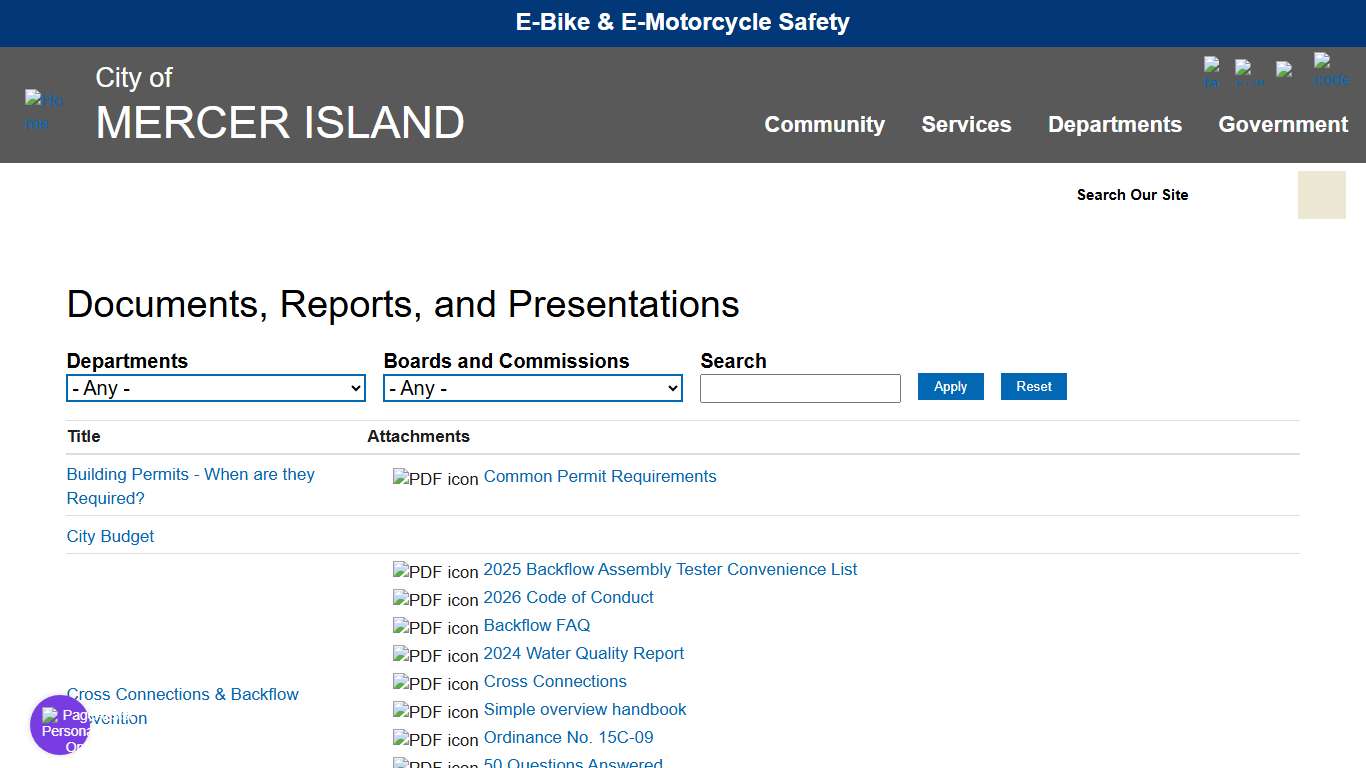Open the Services navigation menu

coord(966,124)
